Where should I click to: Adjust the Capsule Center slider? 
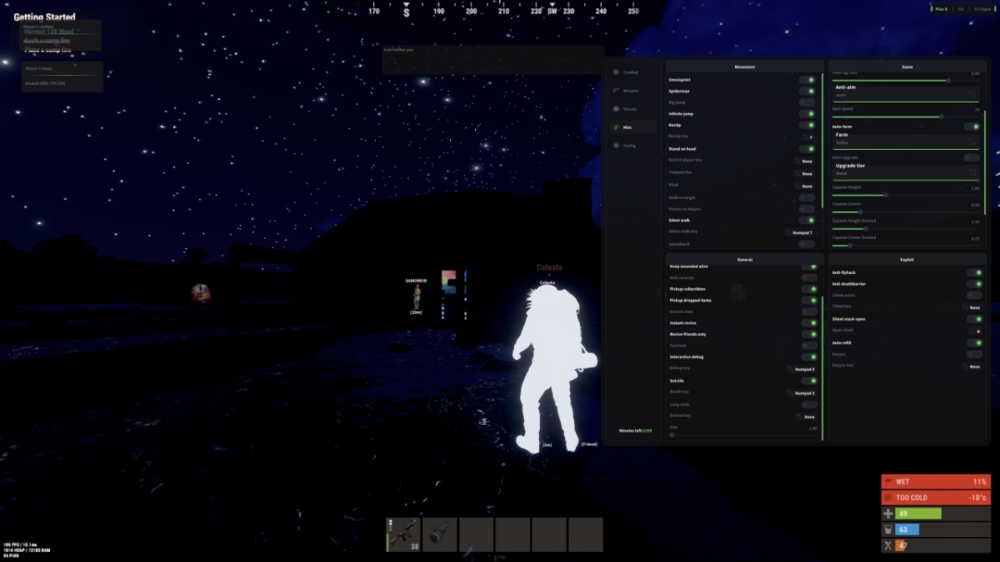coord(905,212)
